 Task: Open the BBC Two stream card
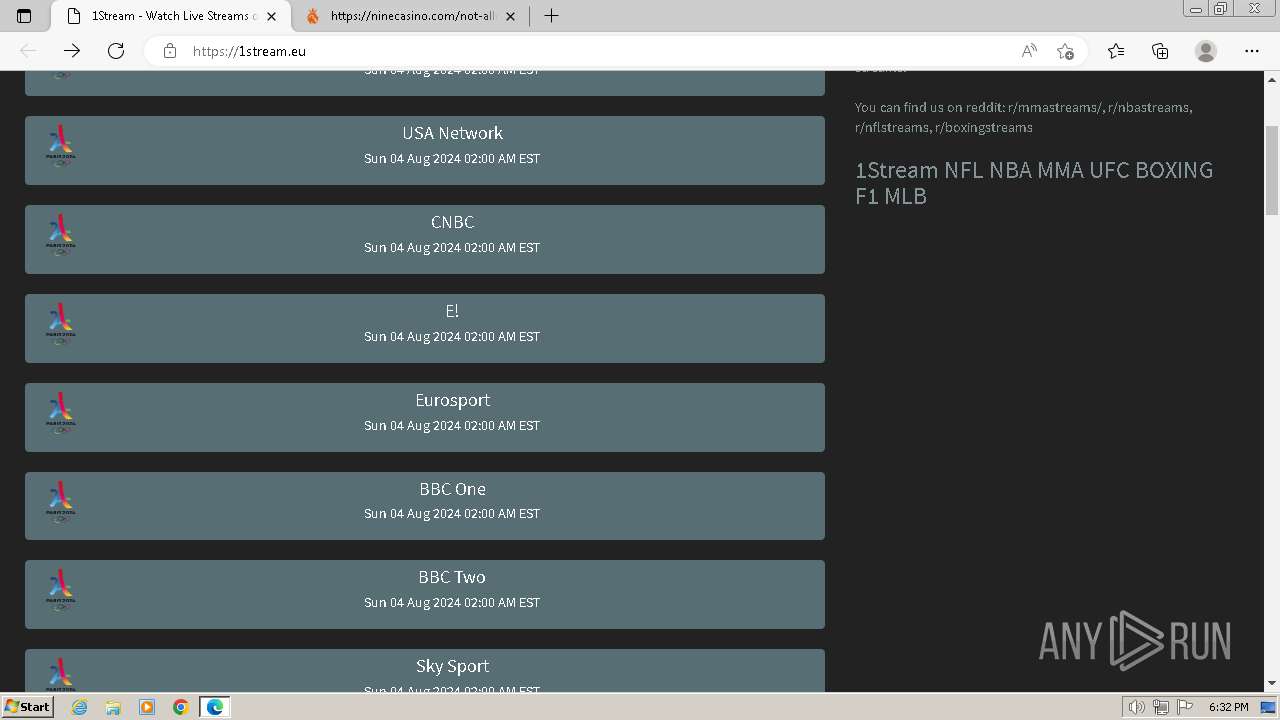pyautogui.click(x=425, y=594)
